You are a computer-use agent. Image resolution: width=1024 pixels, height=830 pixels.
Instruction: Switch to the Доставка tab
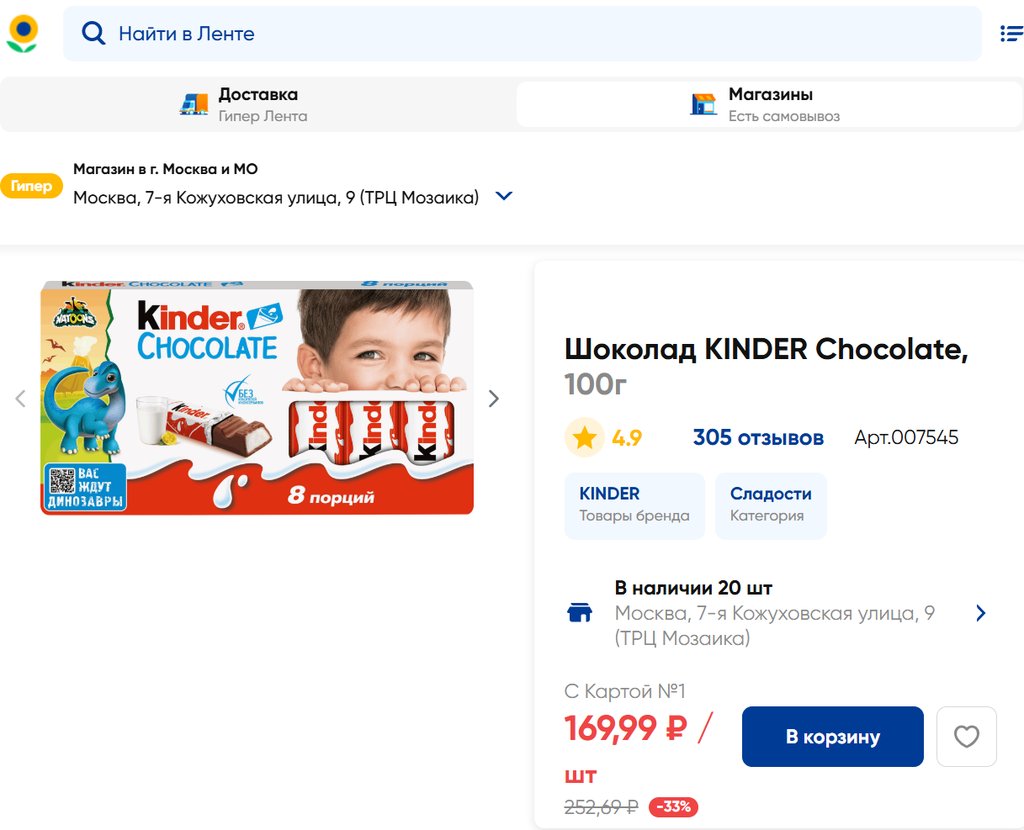click(258, 104)
